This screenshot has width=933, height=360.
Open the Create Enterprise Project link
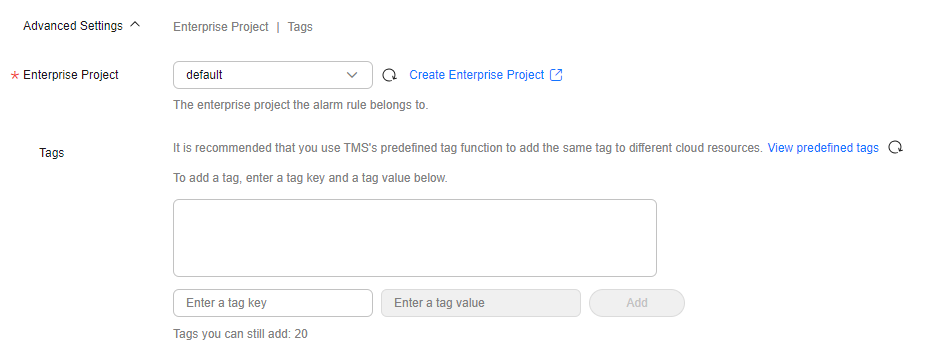pyautogui.click(x=477, y=75)
